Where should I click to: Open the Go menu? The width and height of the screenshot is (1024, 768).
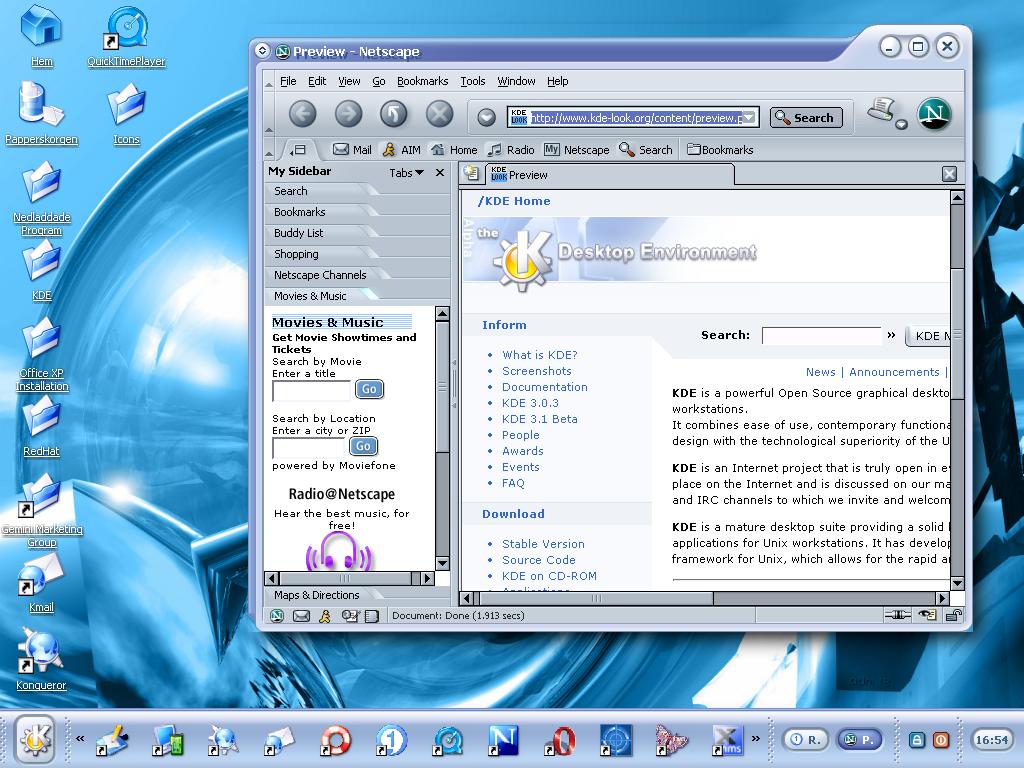point(379,81)
